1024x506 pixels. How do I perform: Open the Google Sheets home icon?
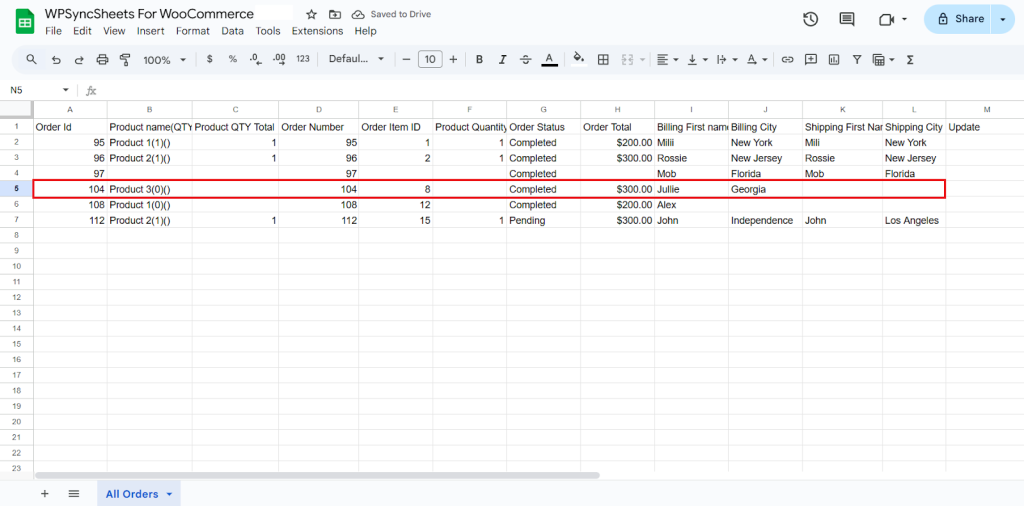[x=25, y=22]
